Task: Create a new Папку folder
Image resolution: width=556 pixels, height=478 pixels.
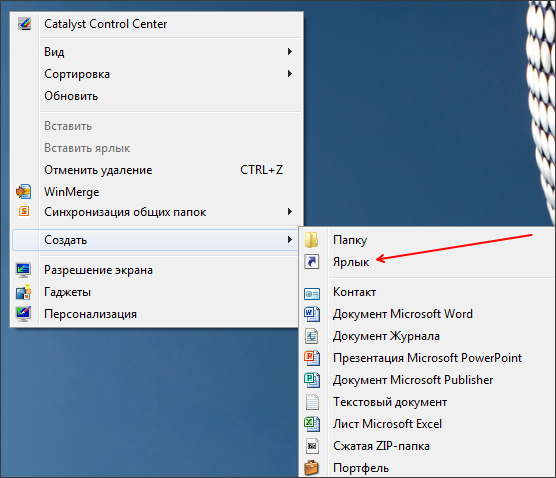Action: [x=427, y=240]
